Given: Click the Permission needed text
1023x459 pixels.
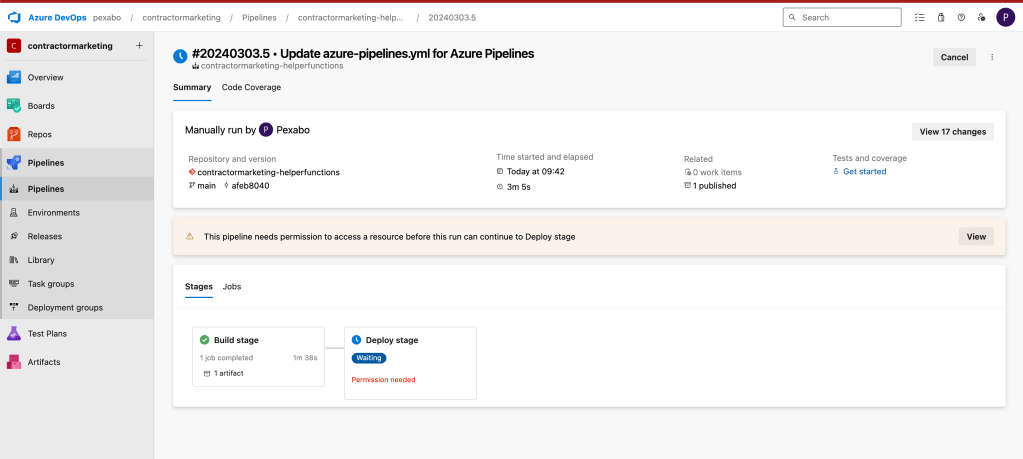Looking at the screenshot, I should (384, 379).
